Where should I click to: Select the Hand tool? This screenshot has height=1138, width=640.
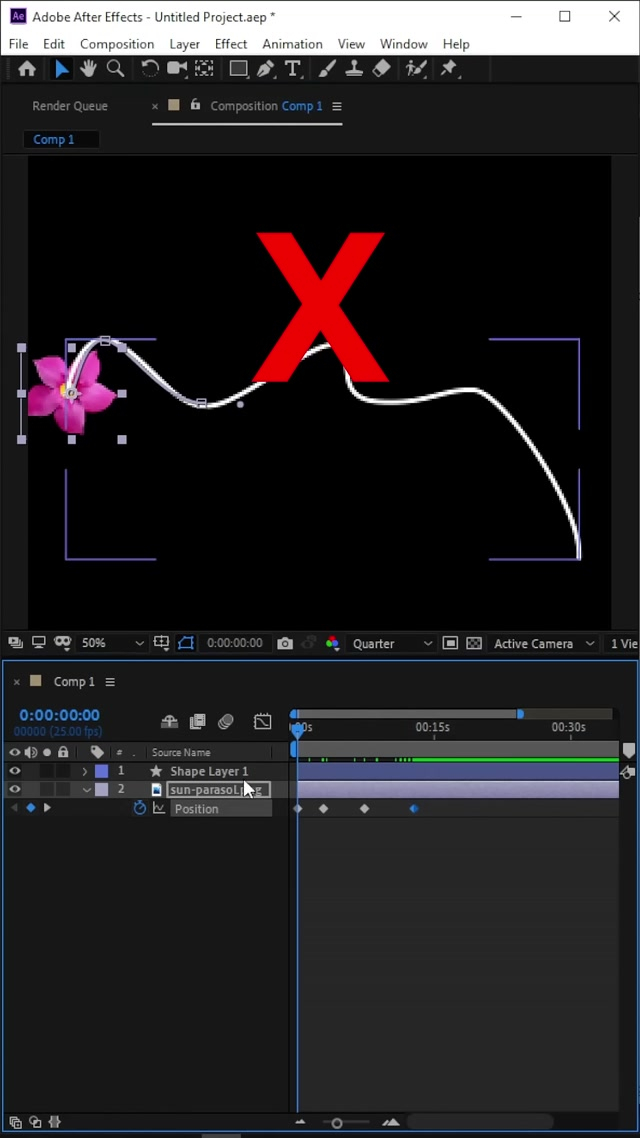coord(88,68)
